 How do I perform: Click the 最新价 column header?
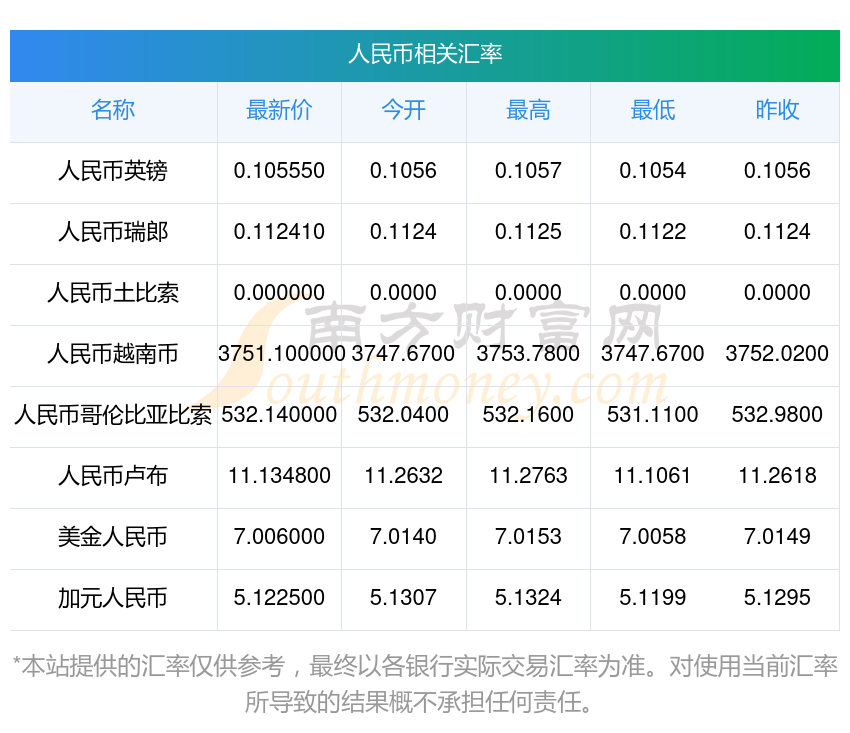click(x=279, y=111)
